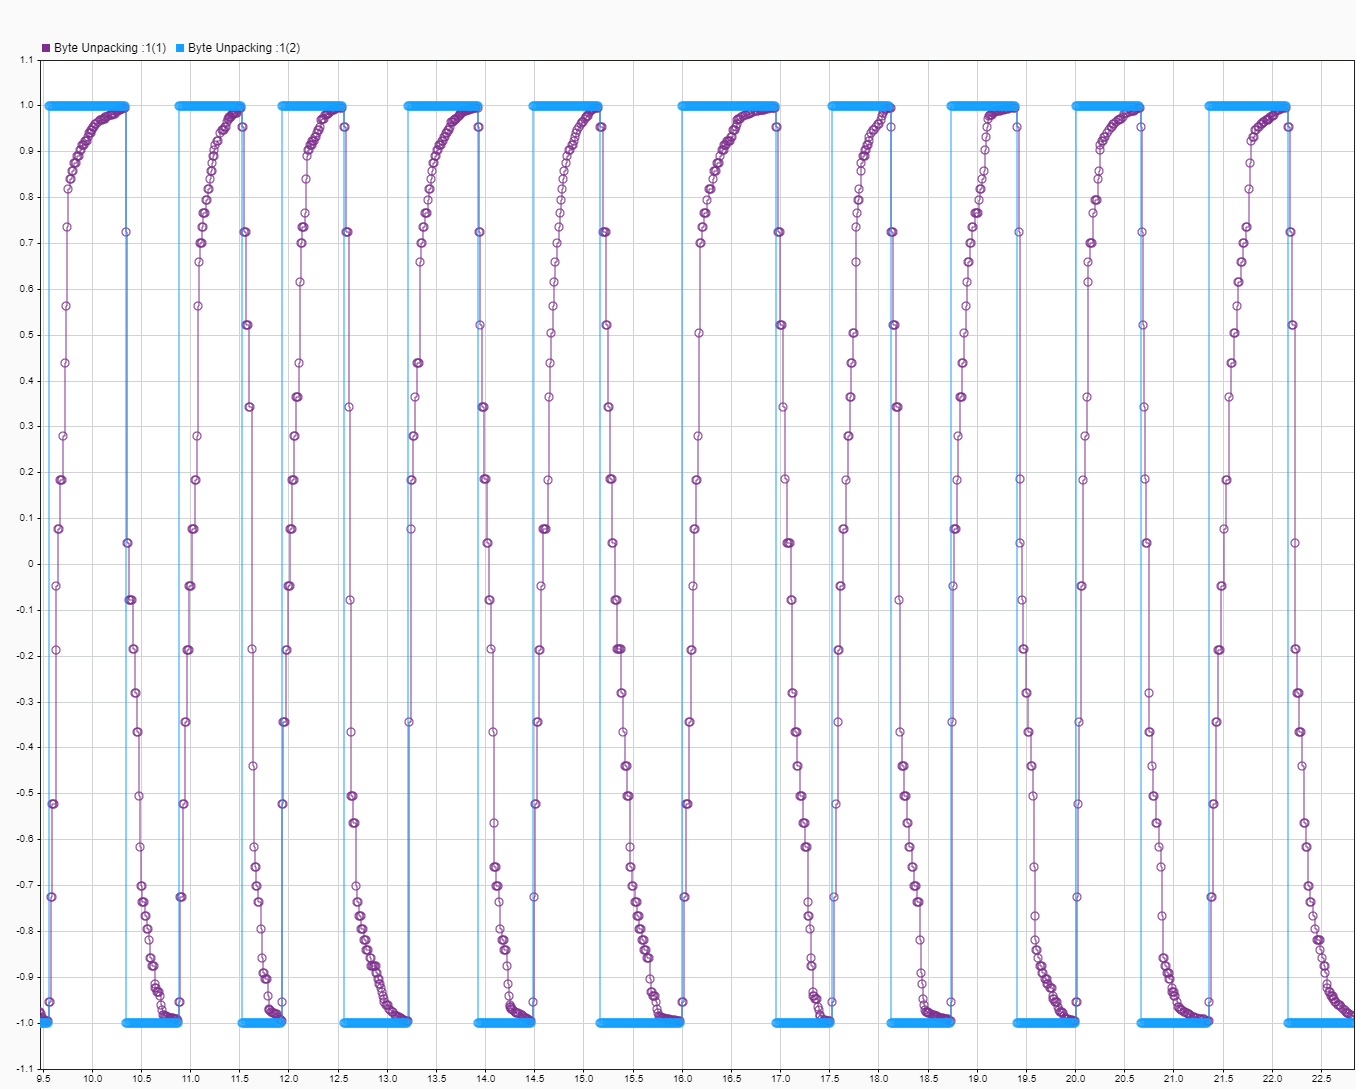
Task: Click the x-axis tick label 9.5
Action: [x=43, y=1079]
